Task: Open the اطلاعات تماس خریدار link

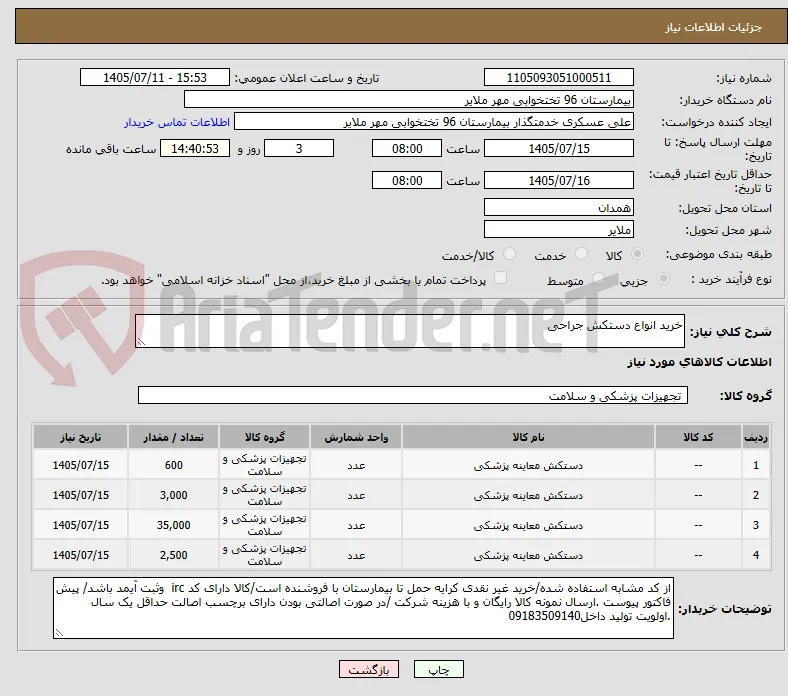Action: [177, 122]
